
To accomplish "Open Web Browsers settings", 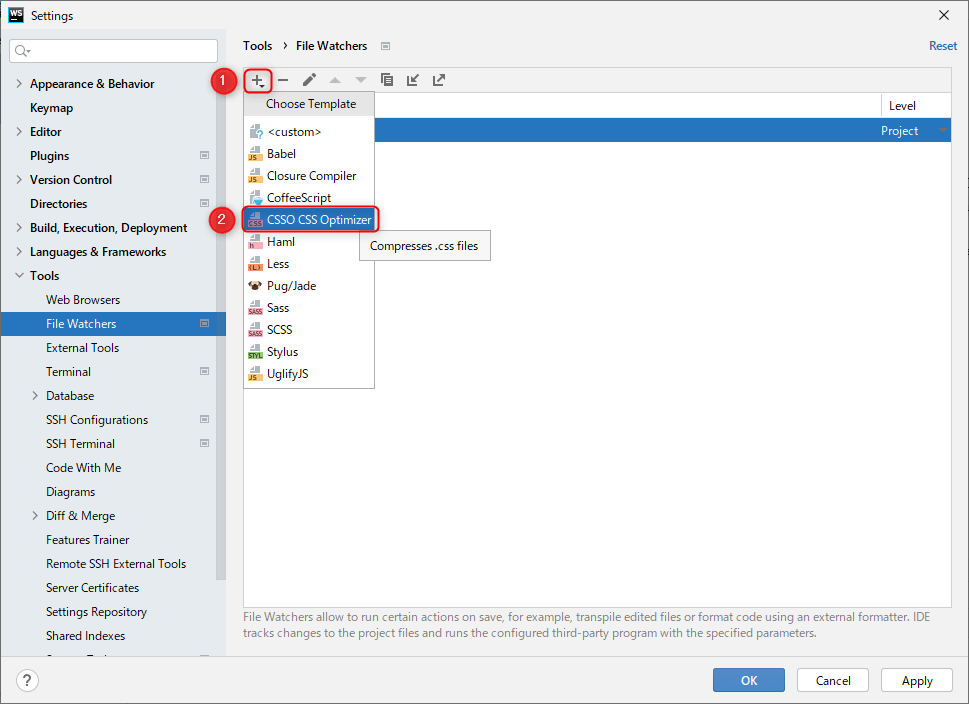I will pyautogui.click(x=83, y=300).
